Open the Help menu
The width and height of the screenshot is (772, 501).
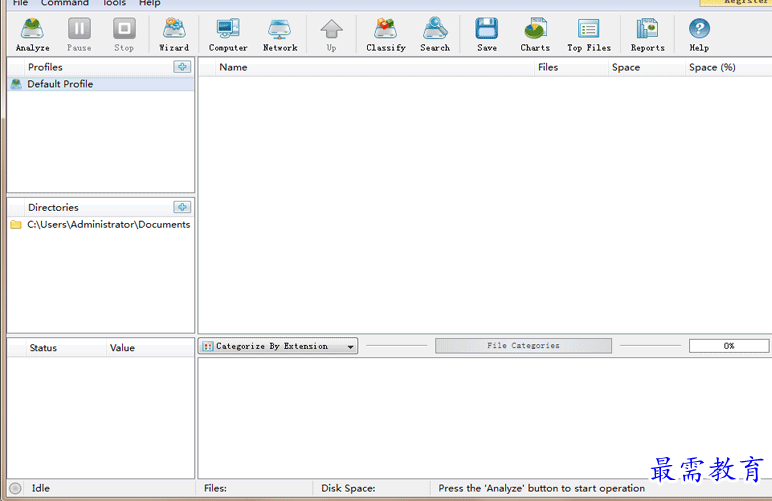pyautogui.click(x=149, y=3)
